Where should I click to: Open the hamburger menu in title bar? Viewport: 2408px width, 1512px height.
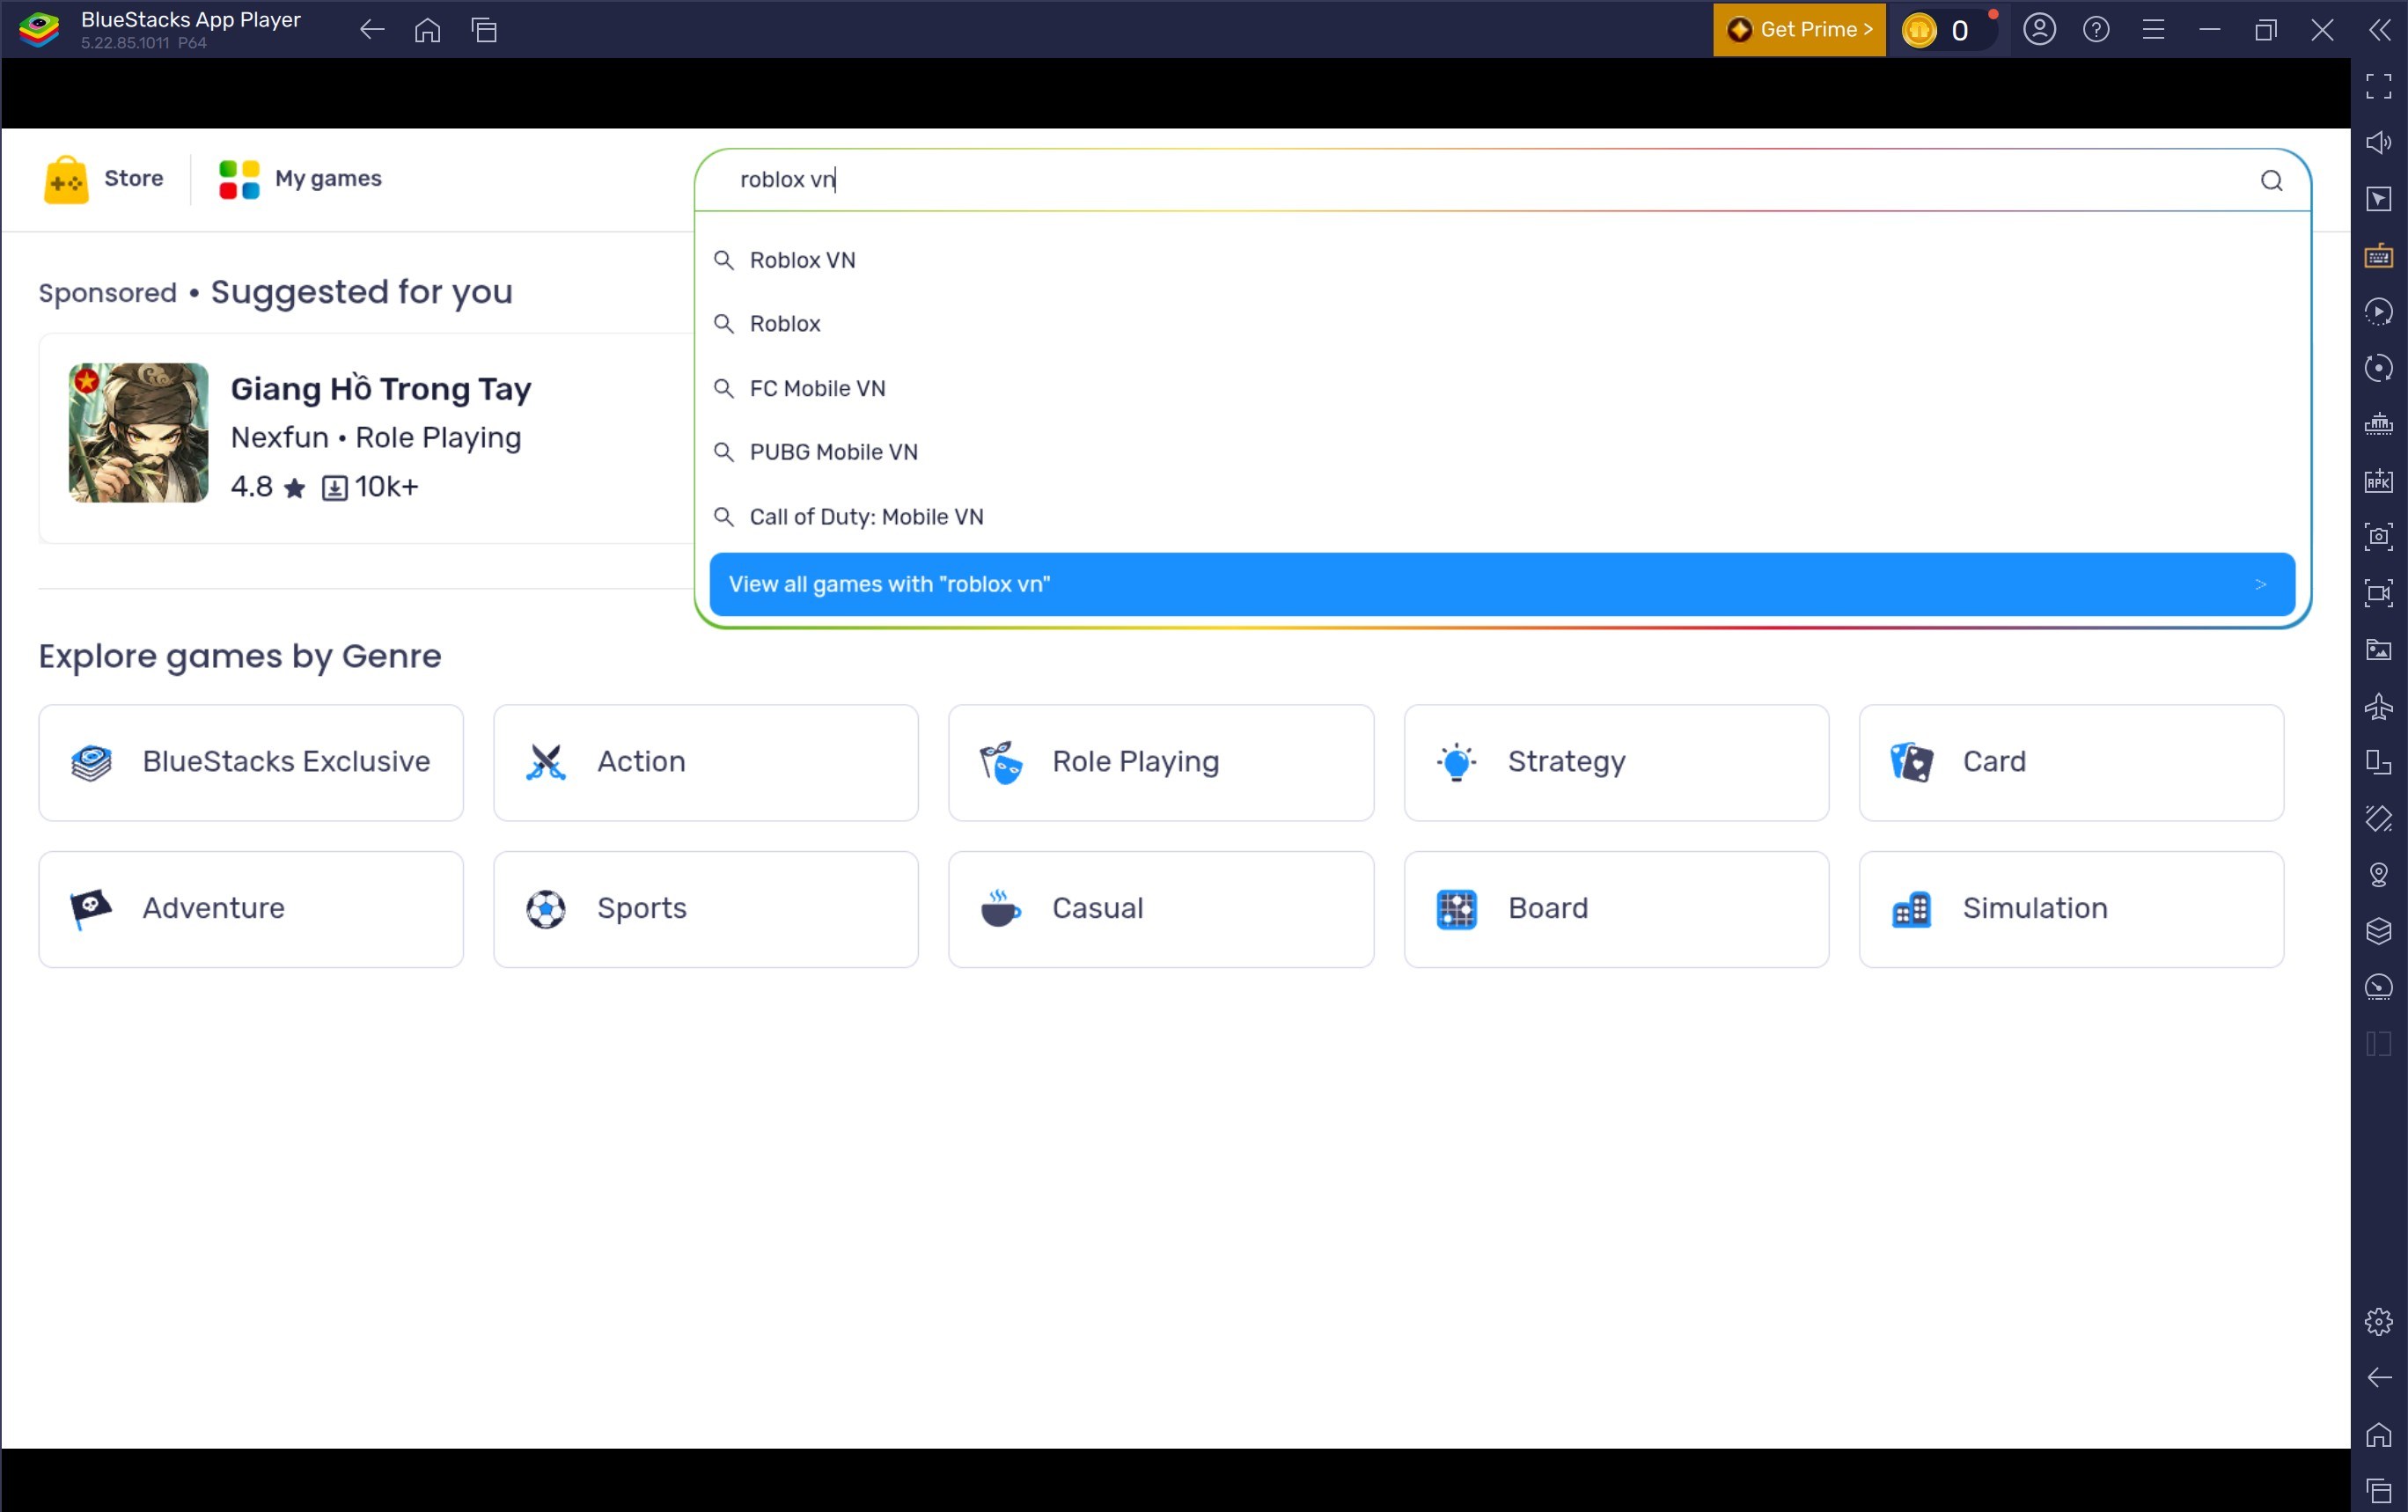(x=2153, y=30)
